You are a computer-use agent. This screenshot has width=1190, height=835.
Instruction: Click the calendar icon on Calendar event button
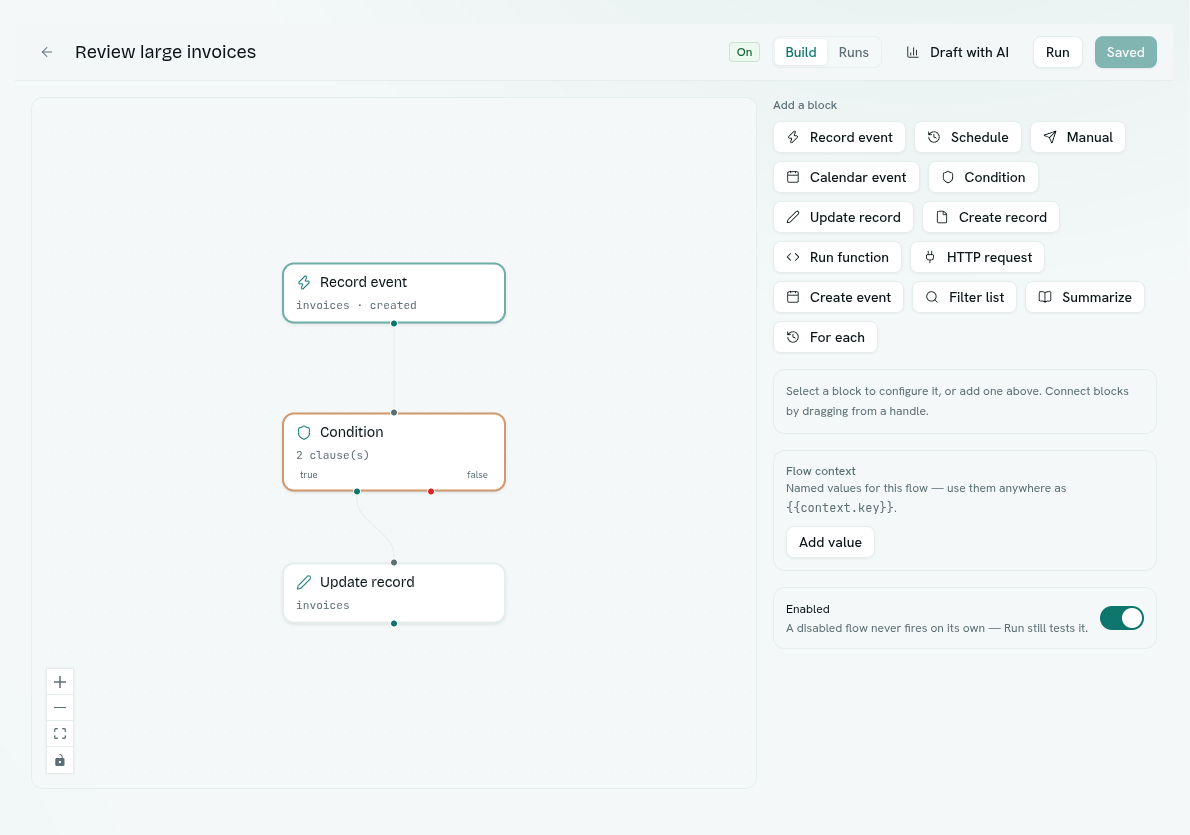[x=793, y=177]
